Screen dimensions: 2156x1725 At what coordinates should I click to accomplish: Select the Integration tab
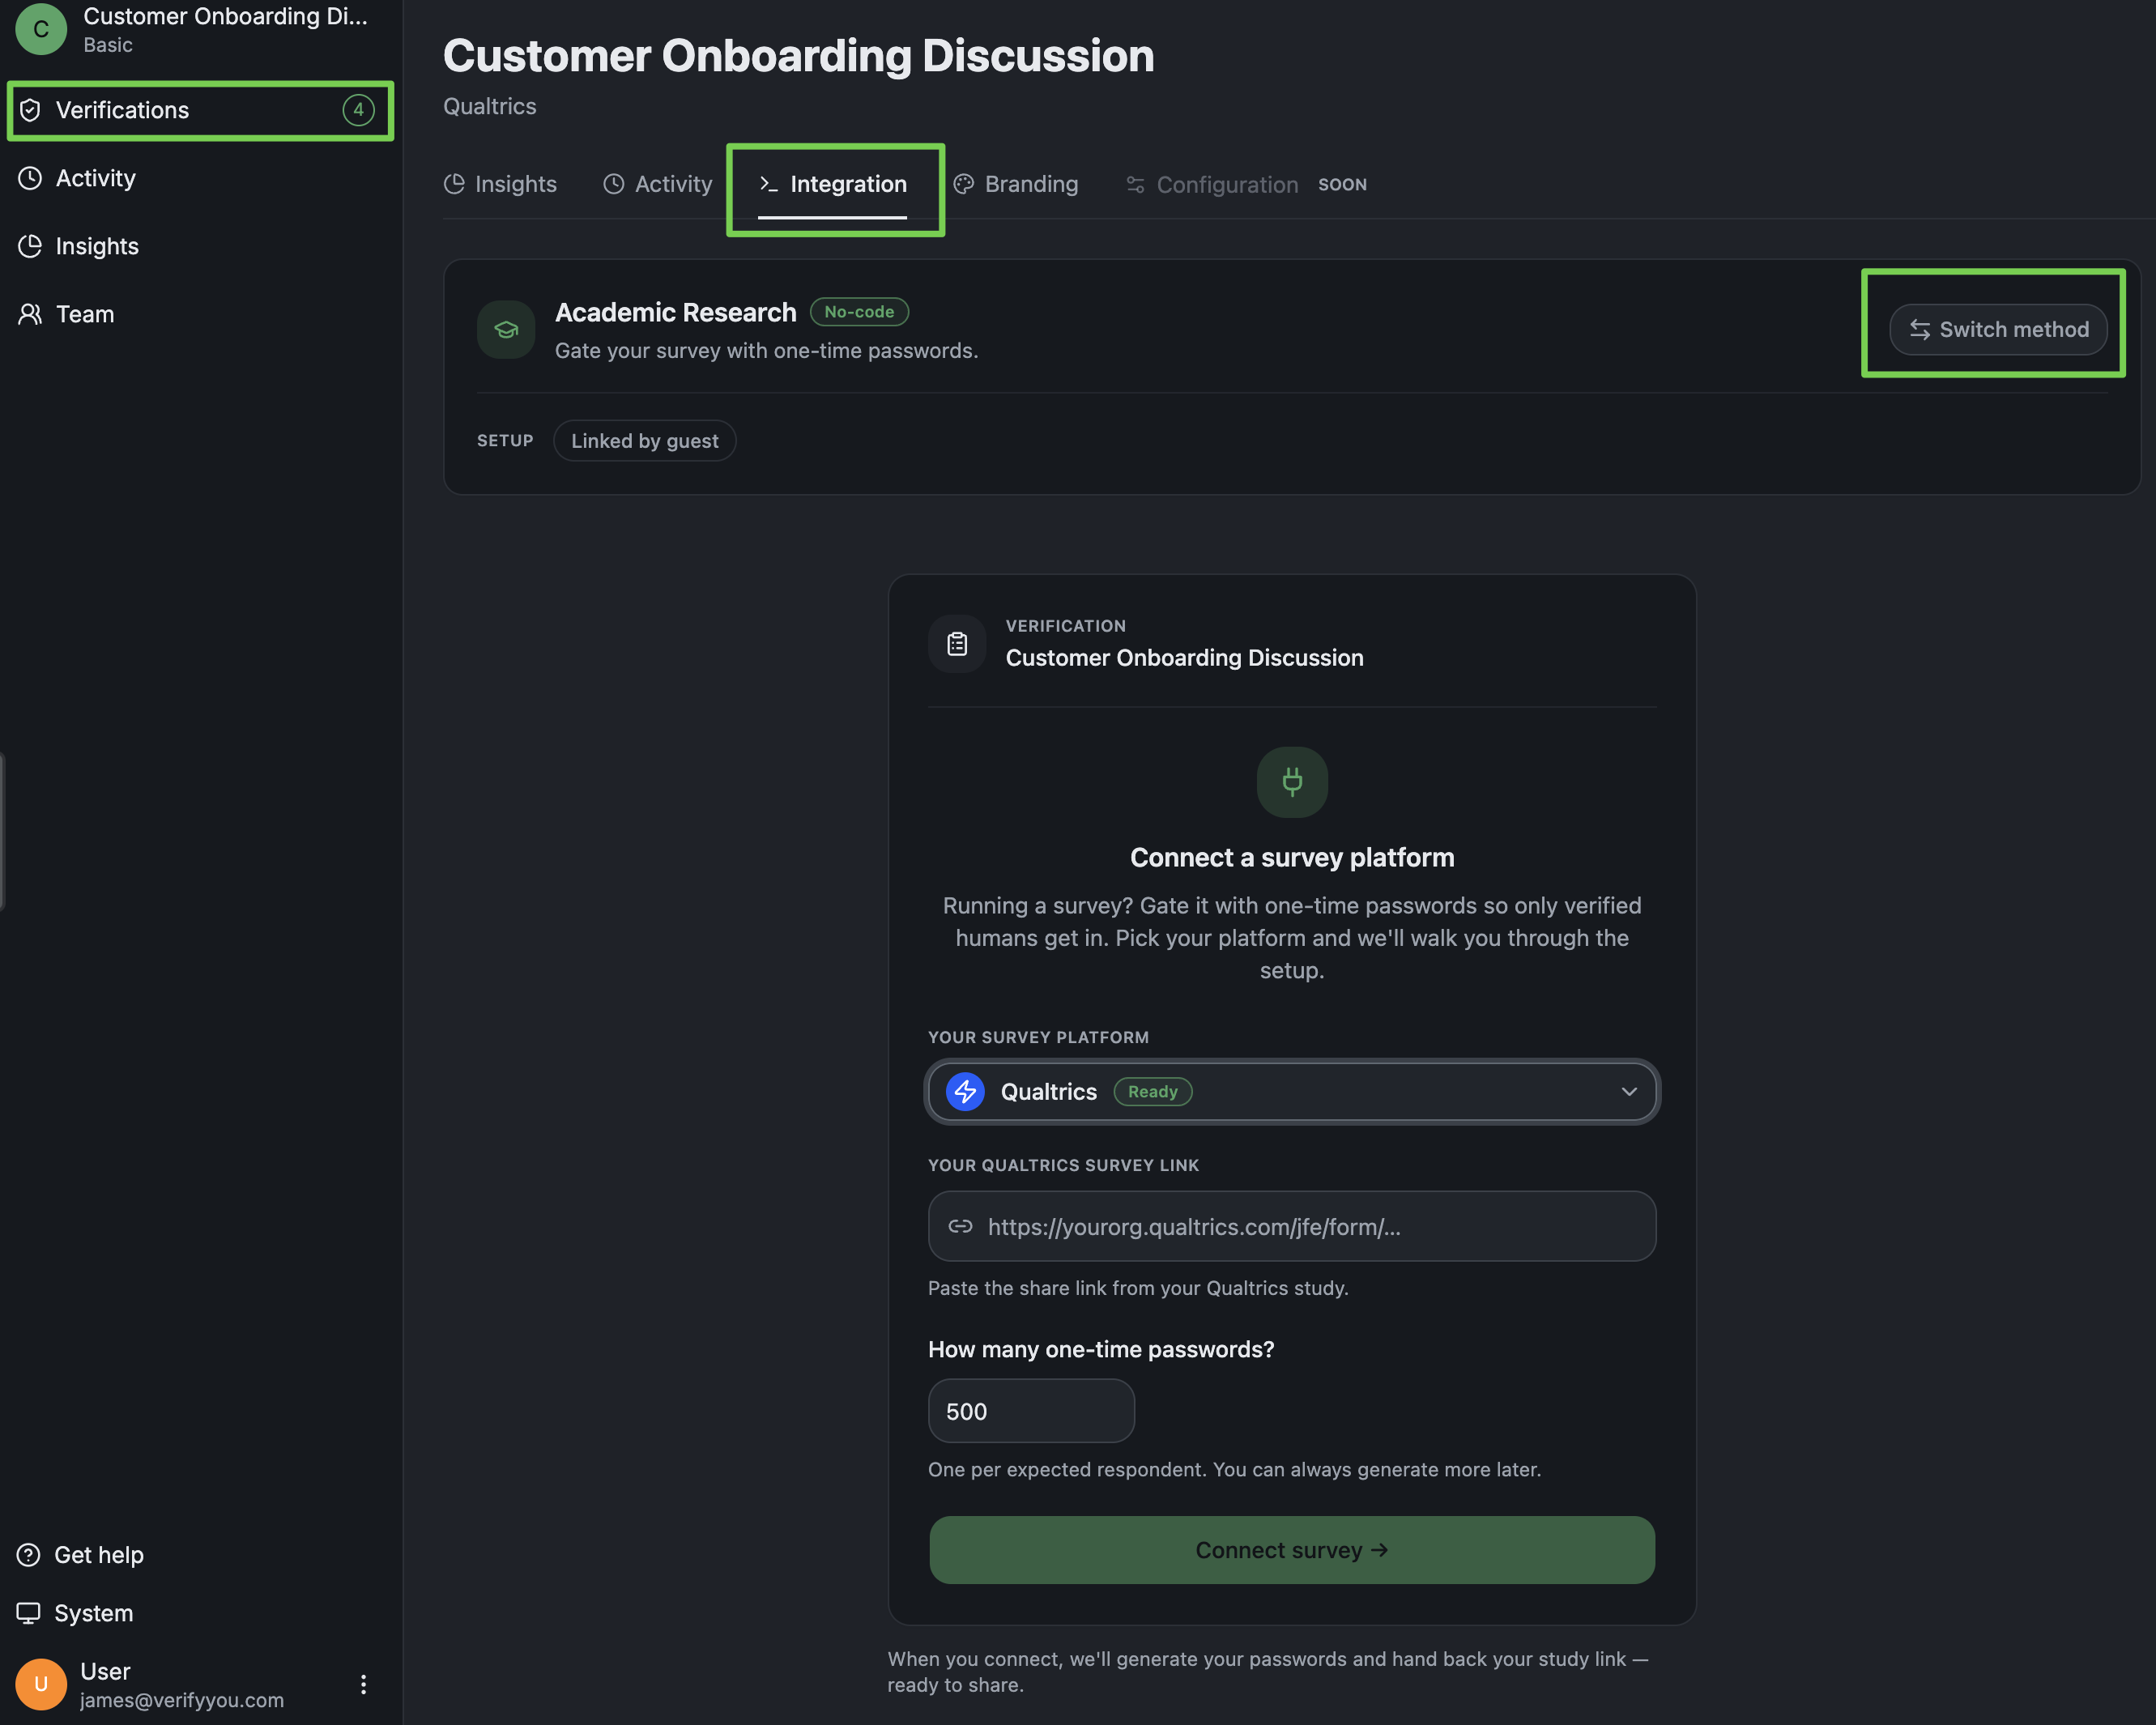click(x=833, y=184)
